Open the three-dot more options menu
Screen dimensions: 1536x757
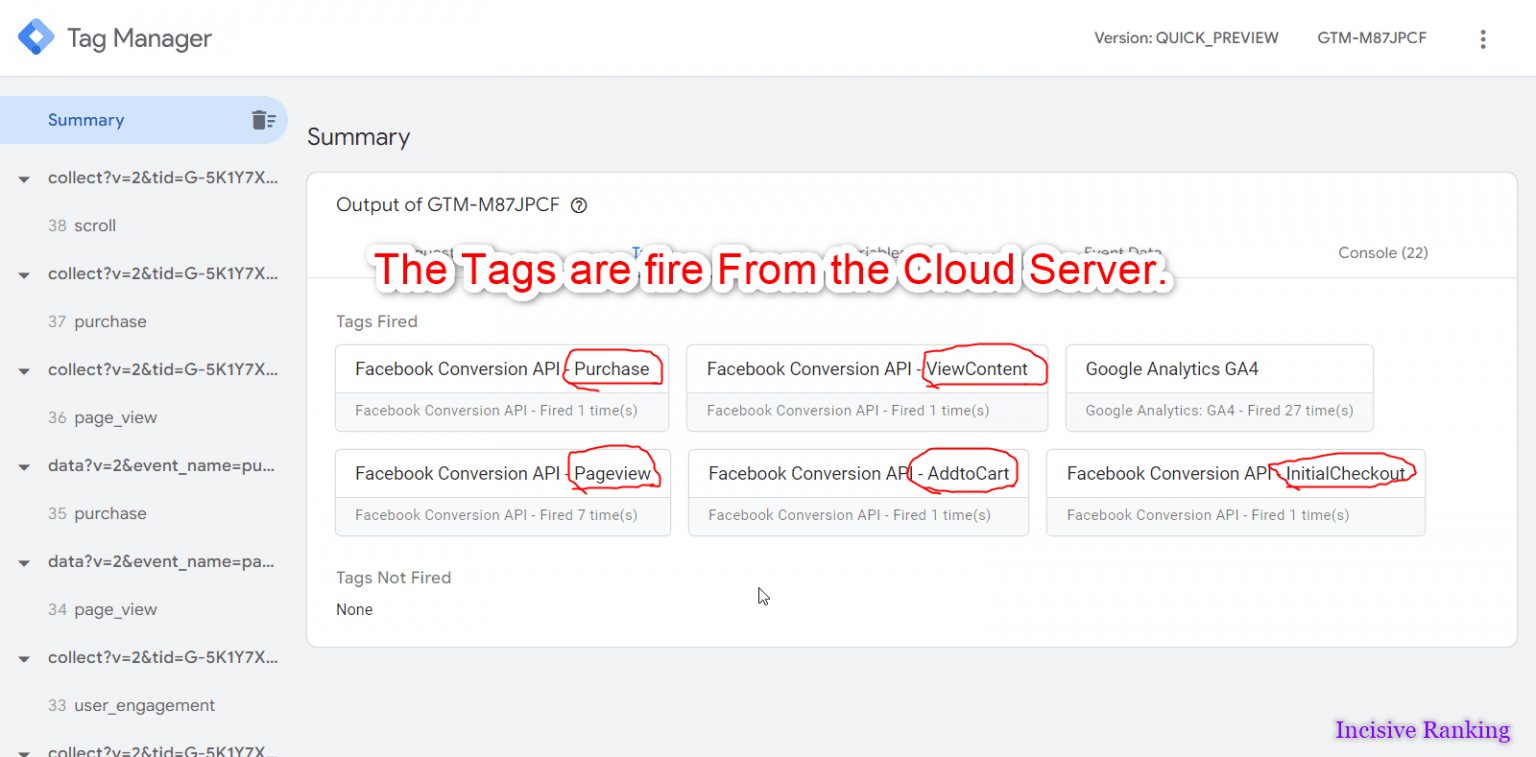tap(1483, 39)
